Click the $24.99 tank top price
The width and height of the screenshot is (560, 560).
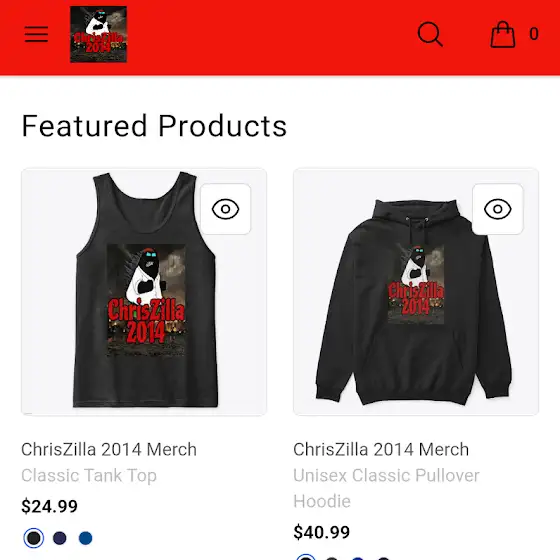pyautogui.click(x=49, y=506)
